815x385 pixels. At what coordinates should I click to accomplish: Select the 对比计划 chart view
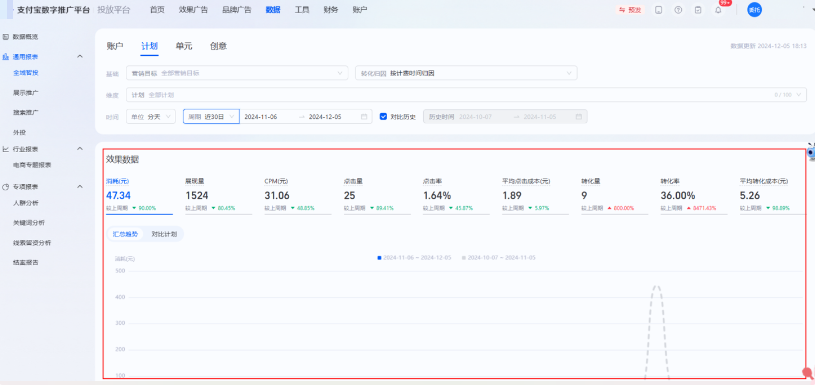point(164,234)
